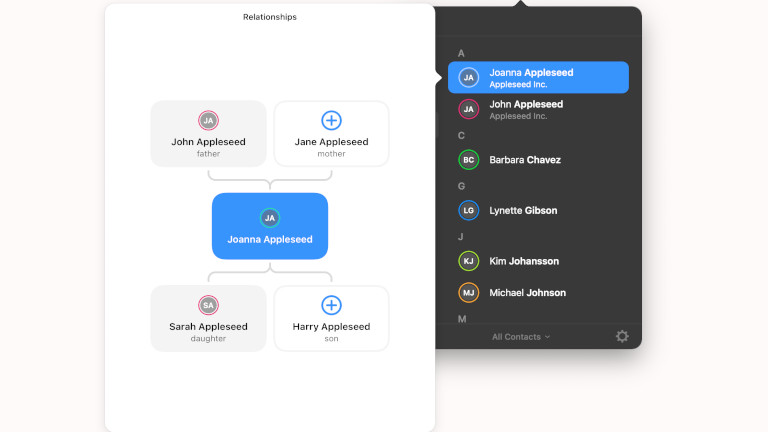Viewport: 768px width, 432px height.
Task: Jump to section letter J
Action: pyautogui.click(x=460, y=237)
